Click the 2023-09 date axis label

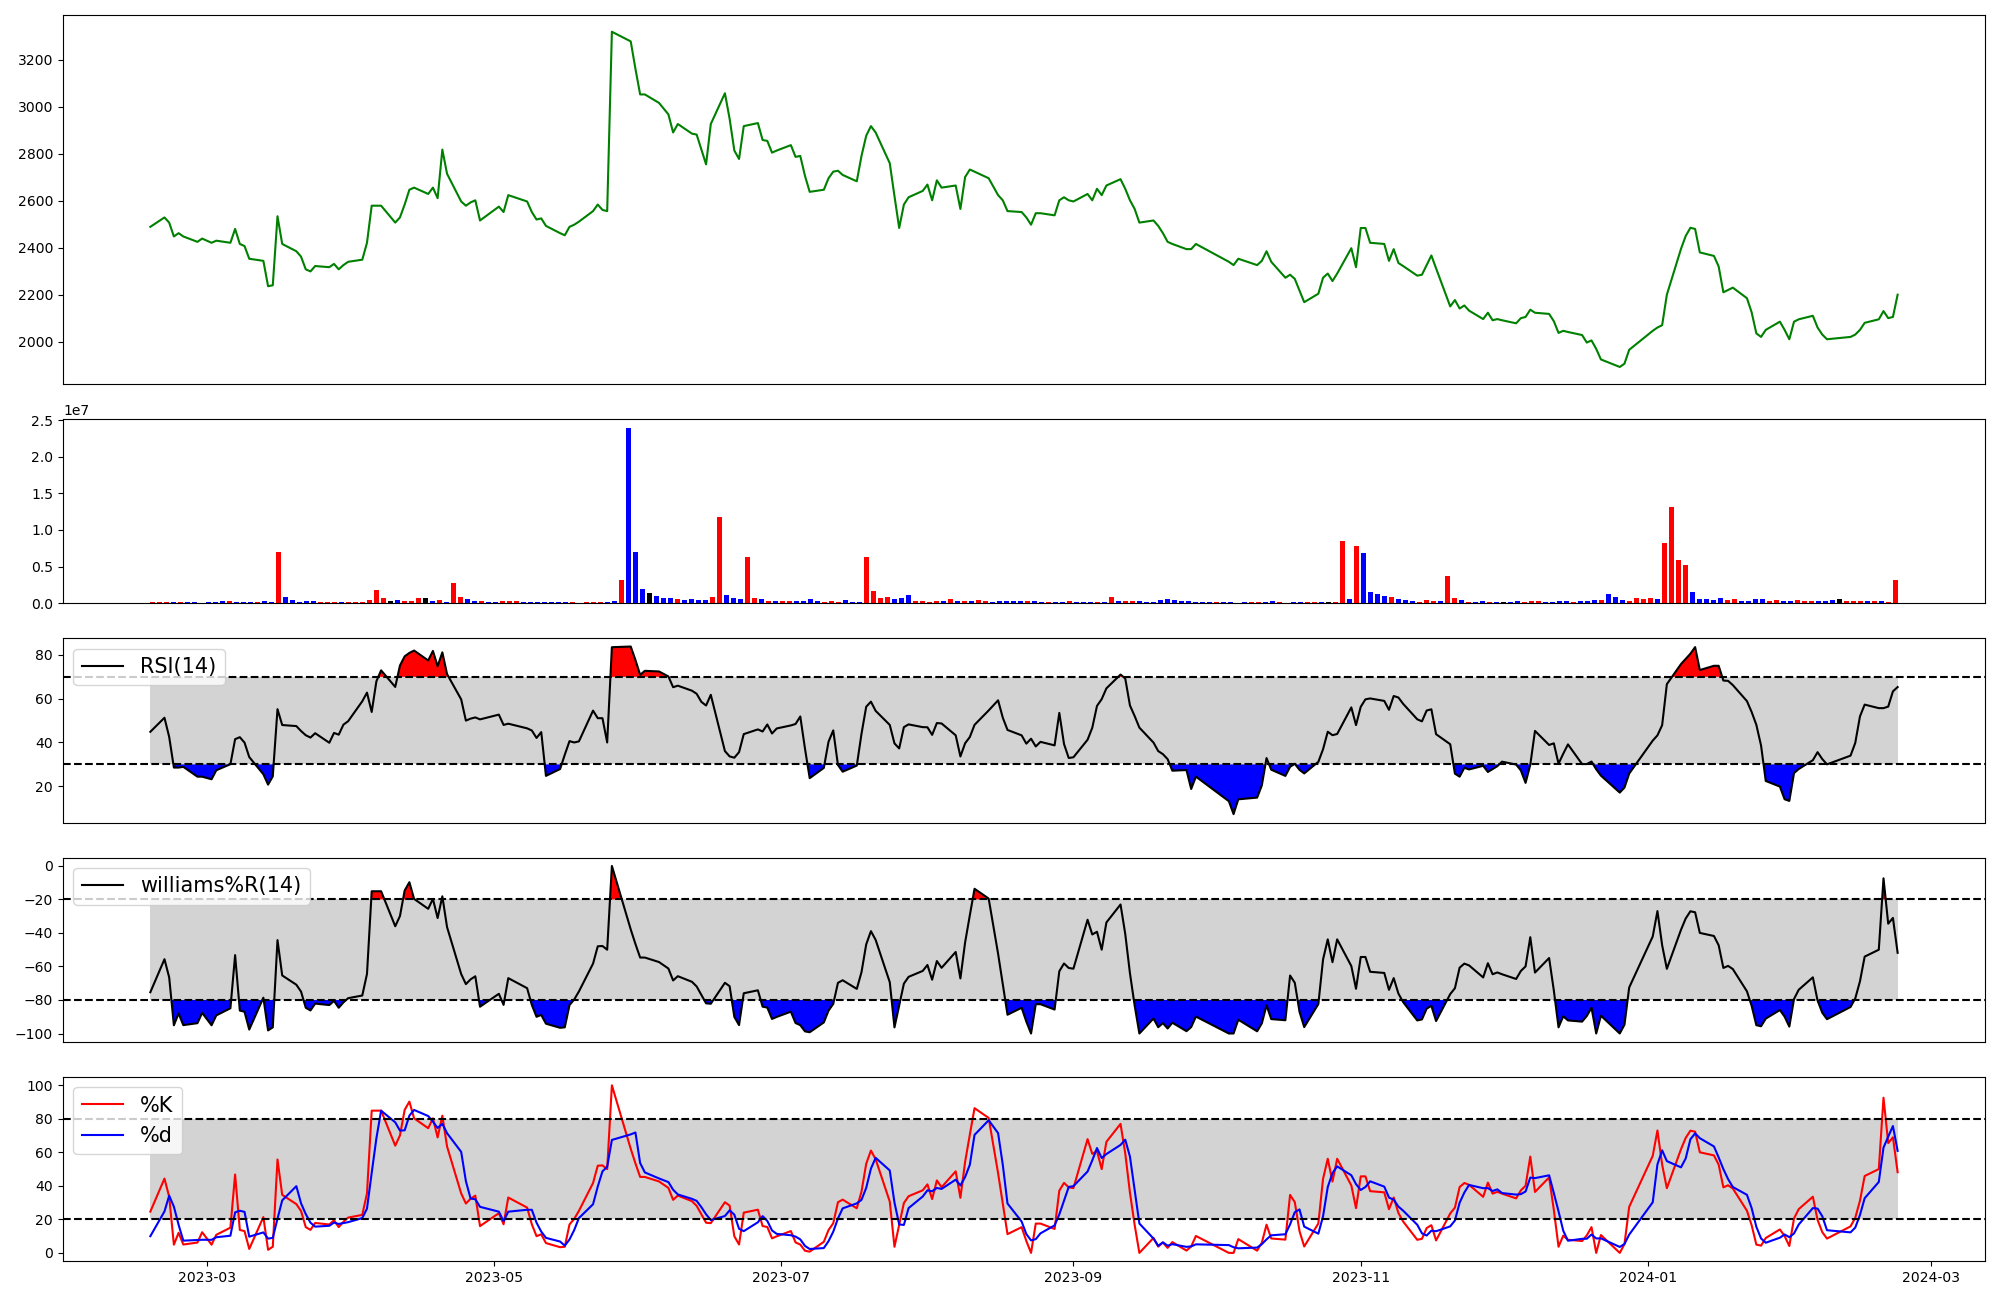point(1073,1277)
